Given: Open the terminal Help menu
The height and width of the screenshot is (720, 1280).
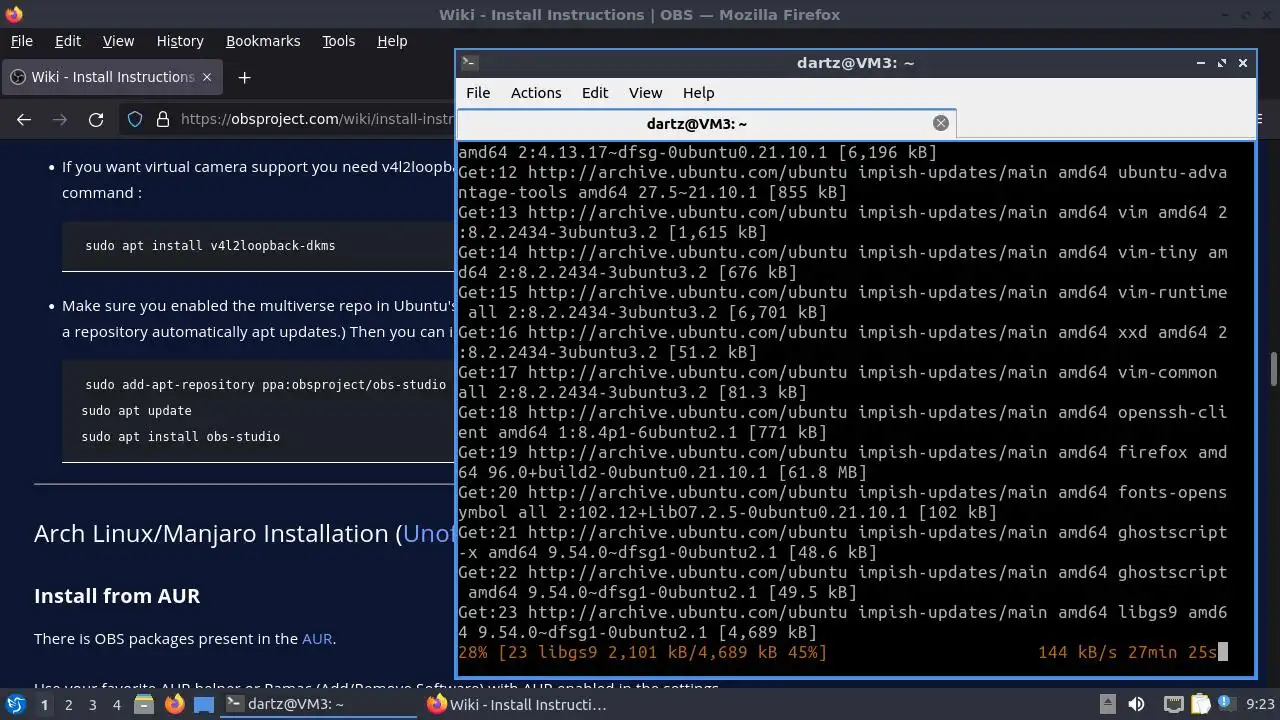Looking at the screenshot, I should pyautogui.click(x=698, y=92).
